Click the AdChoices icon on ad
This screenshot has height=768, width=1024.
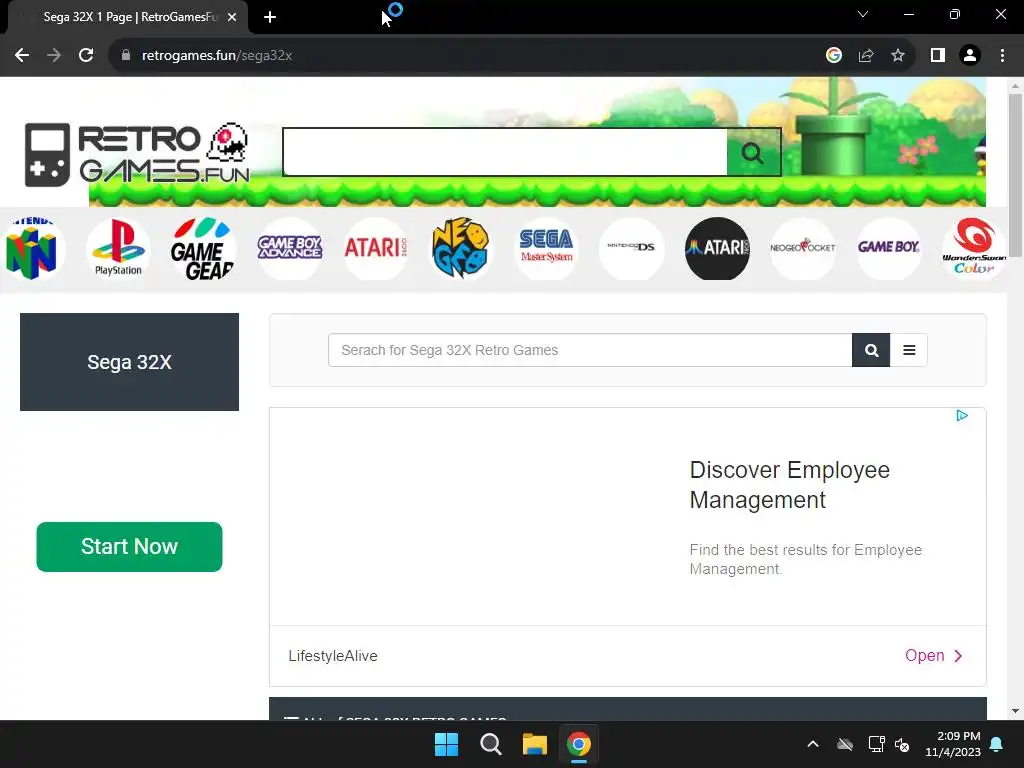click(962, 415)
